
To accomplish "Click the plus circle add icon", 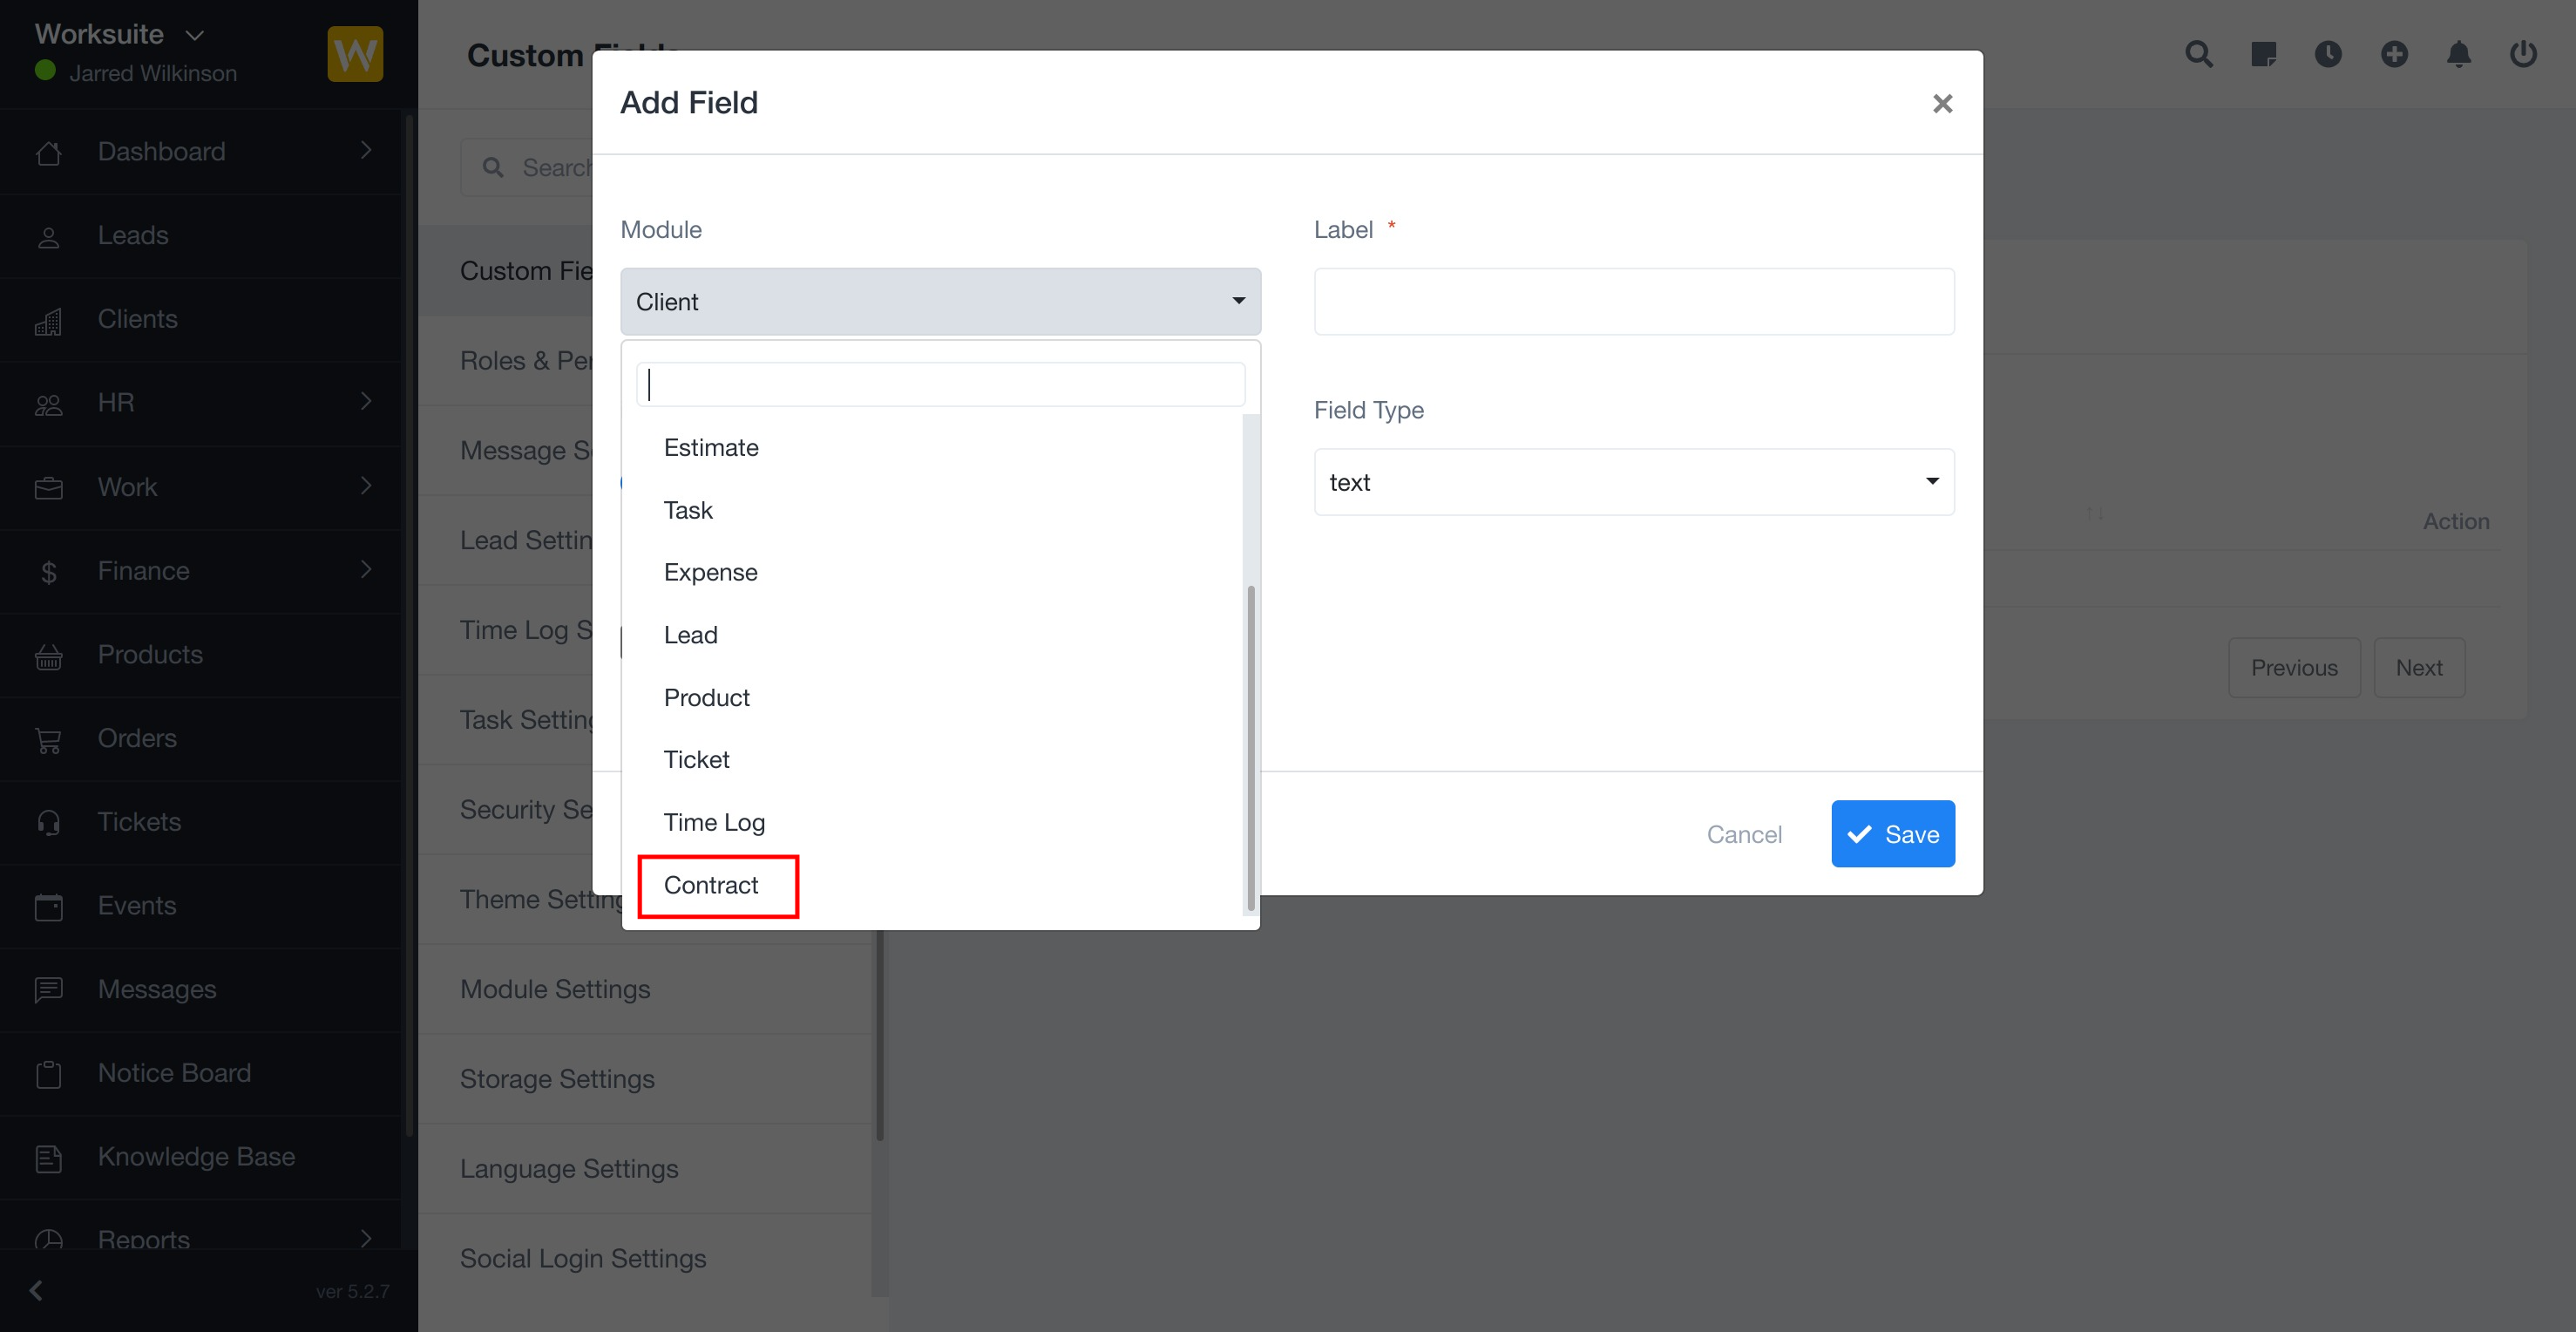I will [x=2394, y=54].
